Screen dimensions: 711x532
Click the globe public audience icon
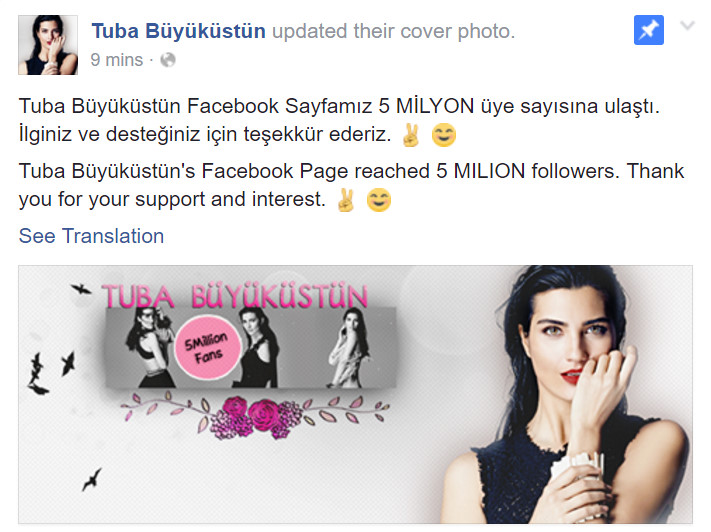click(168, 60)
